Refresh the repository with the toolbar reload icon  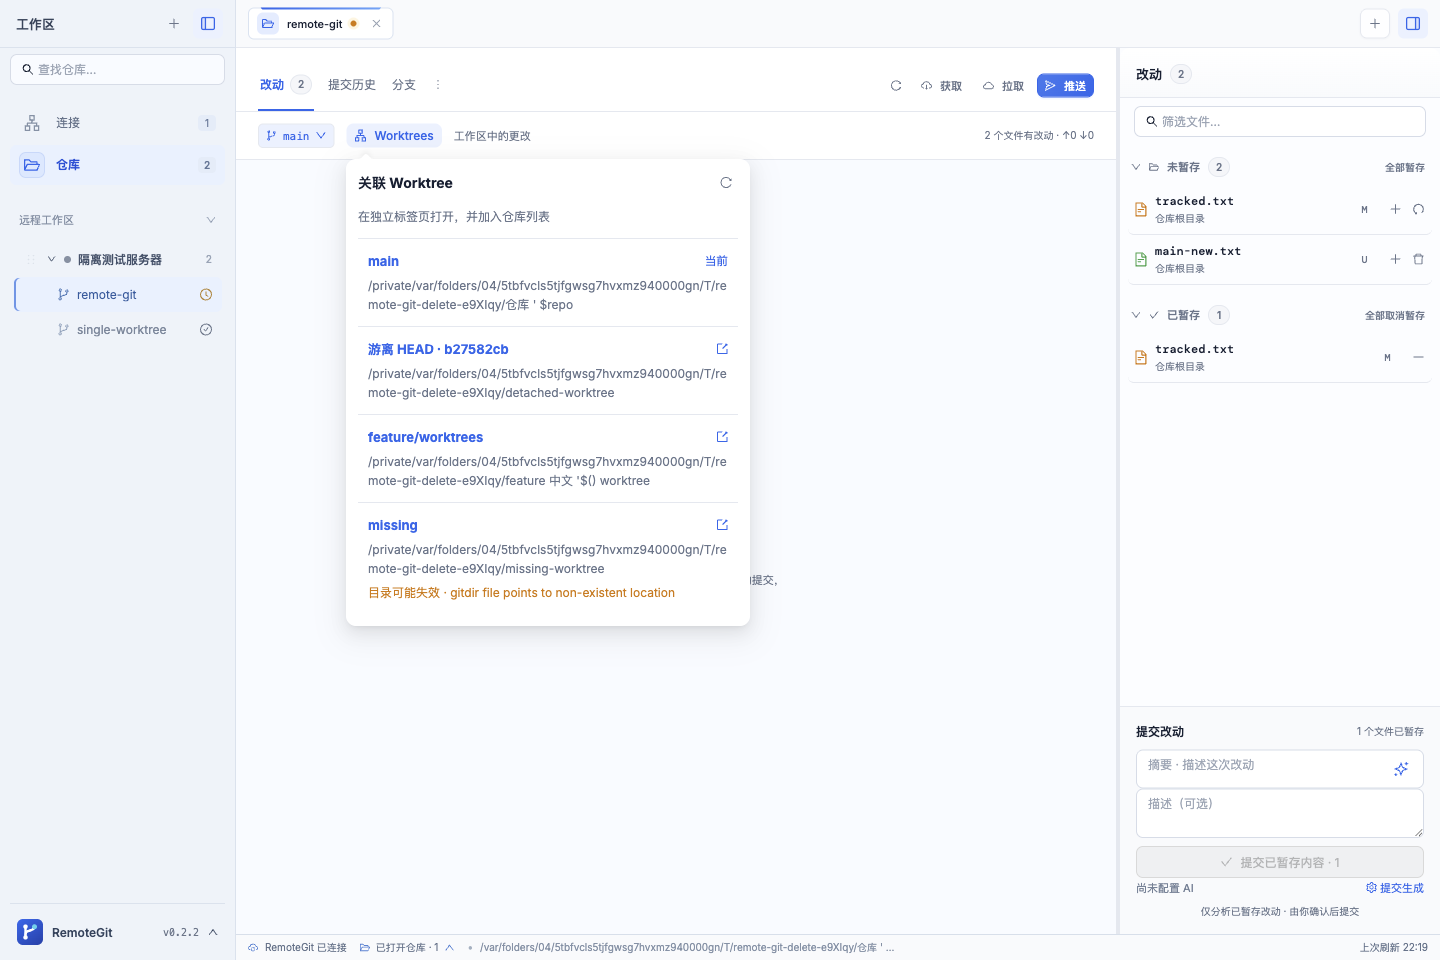[x=896, y=86]
